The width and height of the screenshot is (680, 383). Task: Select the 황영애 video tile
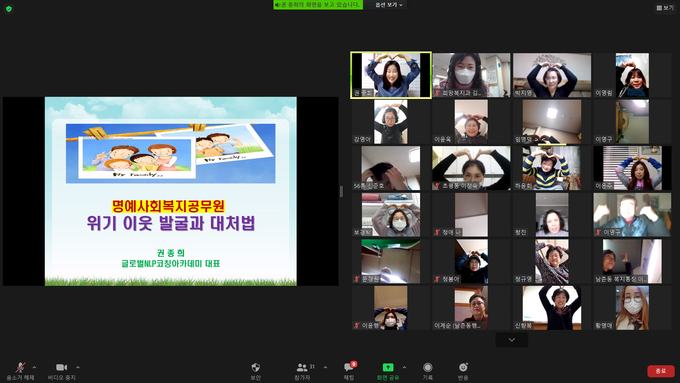pos(632,308)
